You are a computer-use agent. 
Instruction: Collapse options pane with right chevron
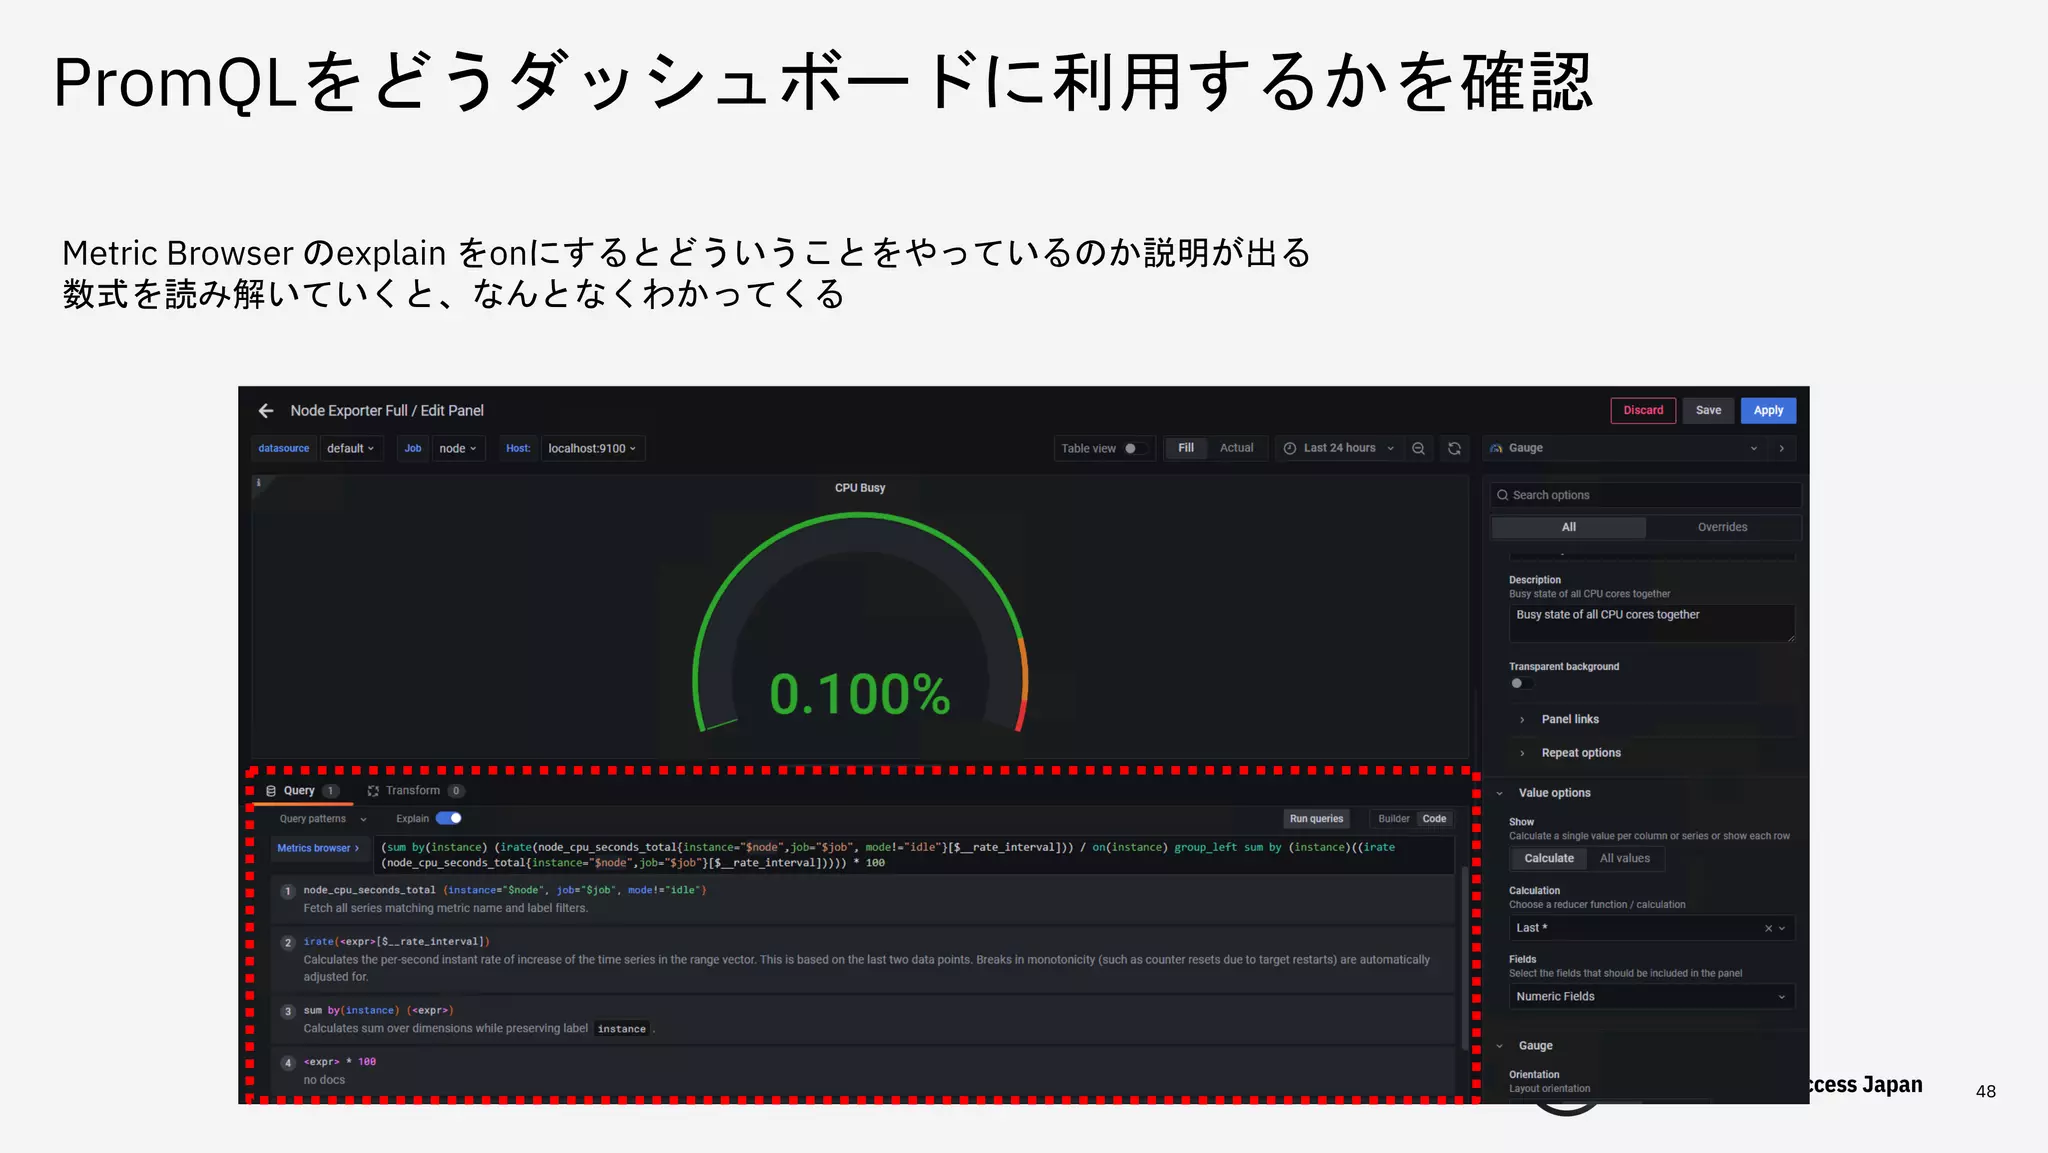coord(1782,449)
